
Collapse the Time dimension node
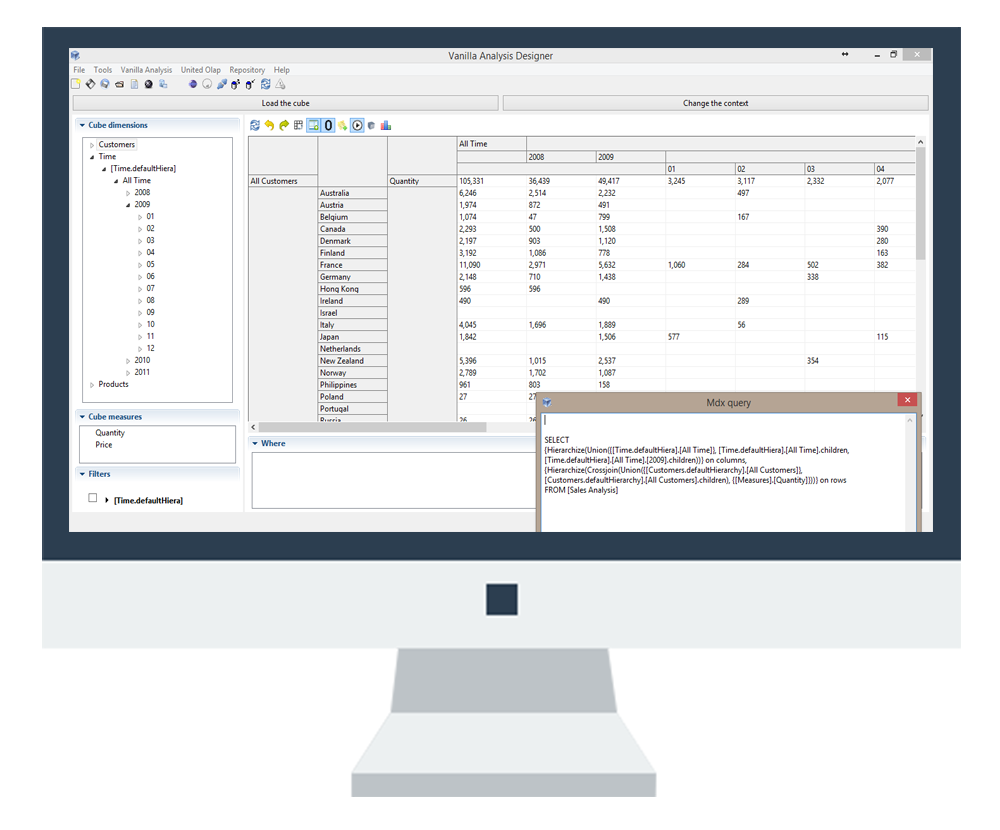click(x=92, y=157)
